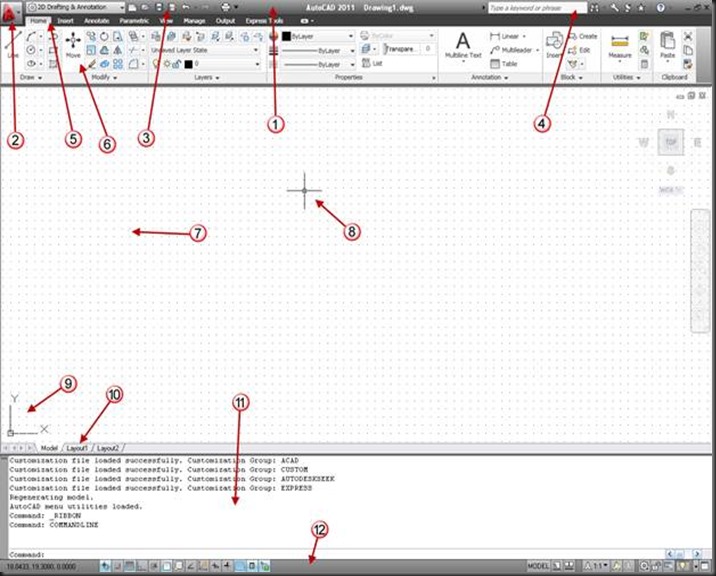The height and width of the screenshot is (576, 716).
Task: Select the Circle tool in Draw panel
Action: pyautogui.click(x=31, y=50)
